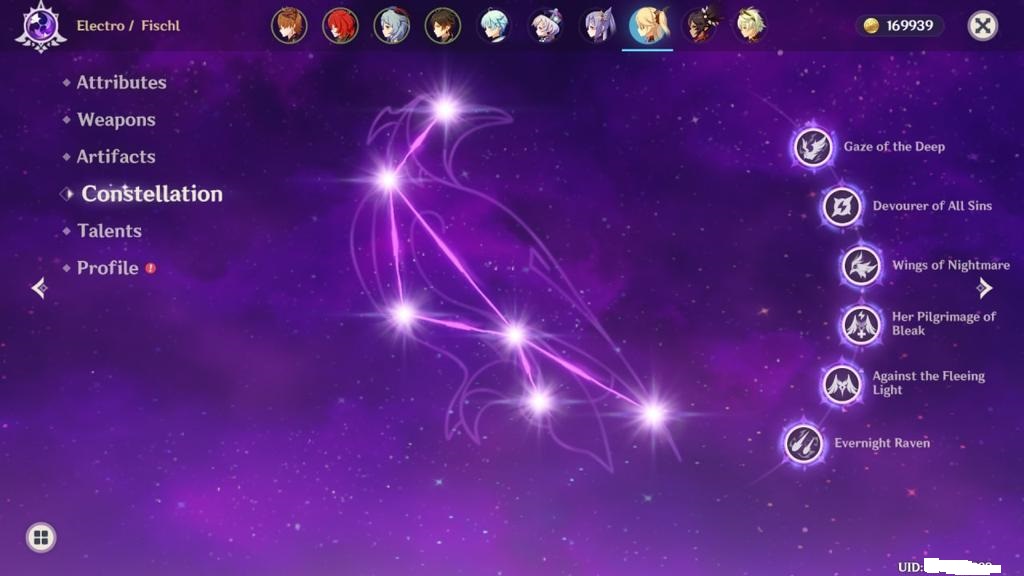This screenshot has height=576, width=1024.
Task: Go to previous character with left arrow
Action: click(x=39, y=288)
